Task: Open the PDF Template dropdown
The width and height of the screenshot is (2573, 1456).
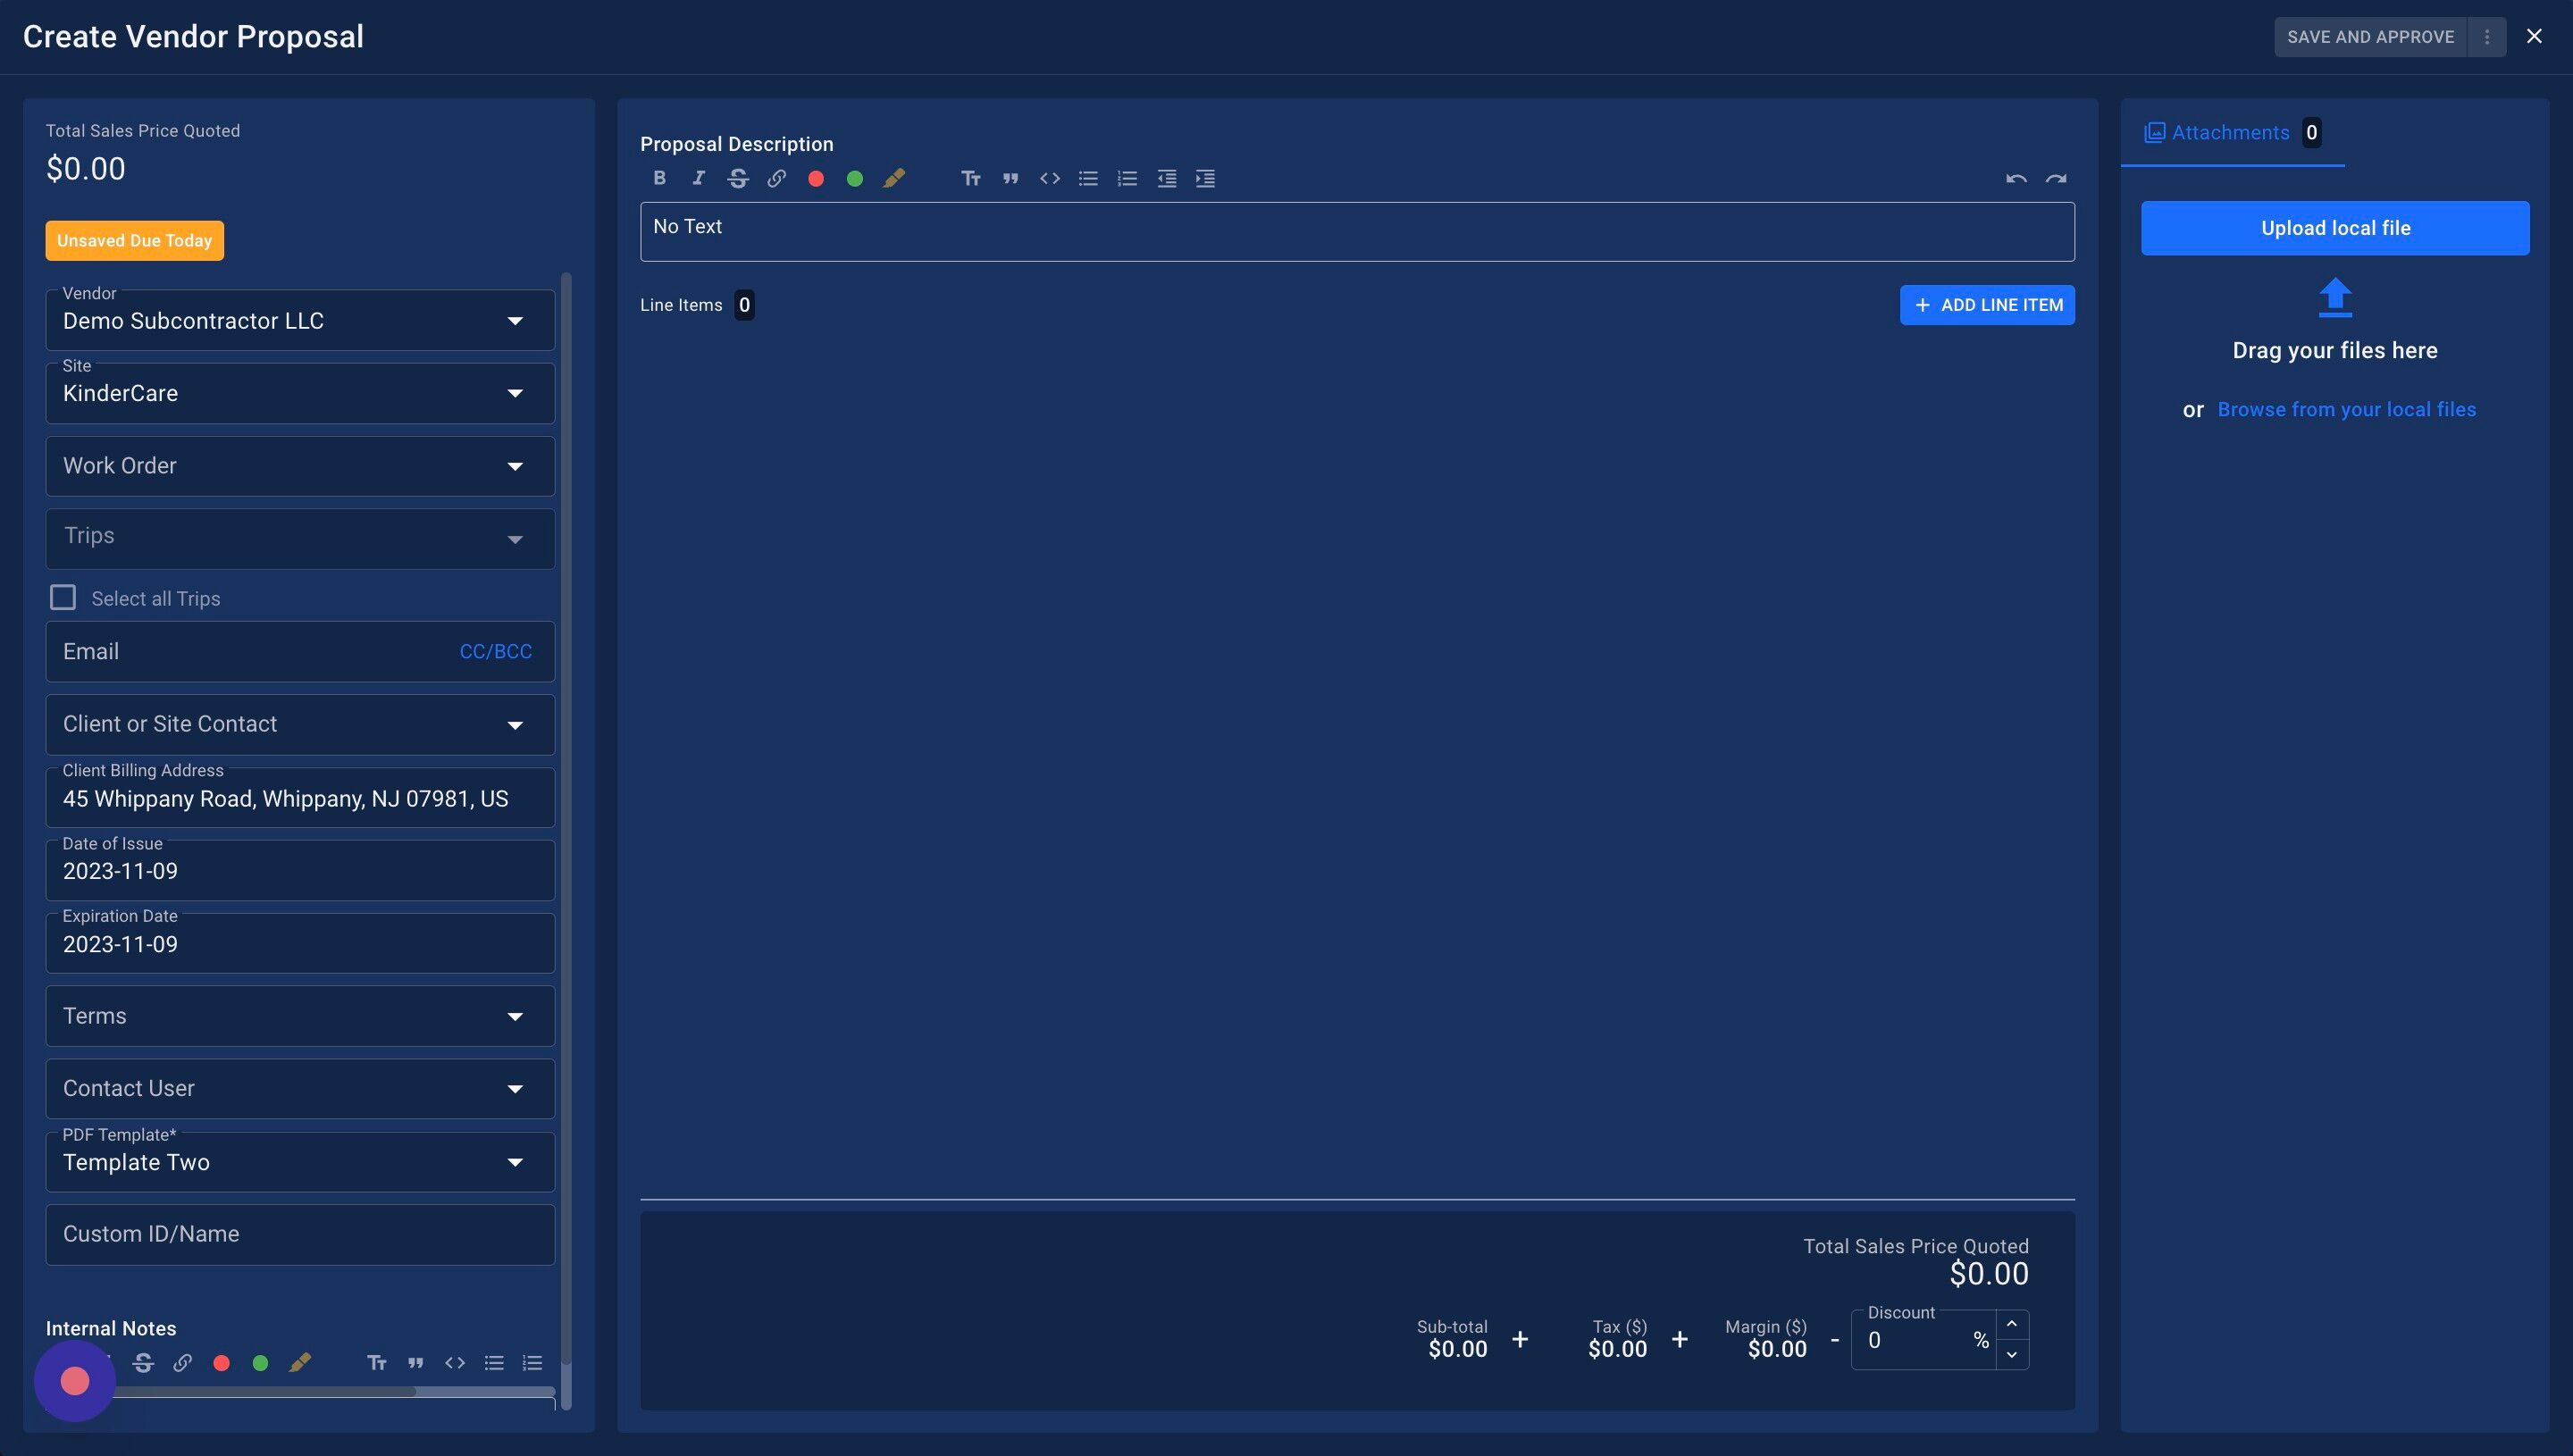Action: click(x=300, y=1162)
